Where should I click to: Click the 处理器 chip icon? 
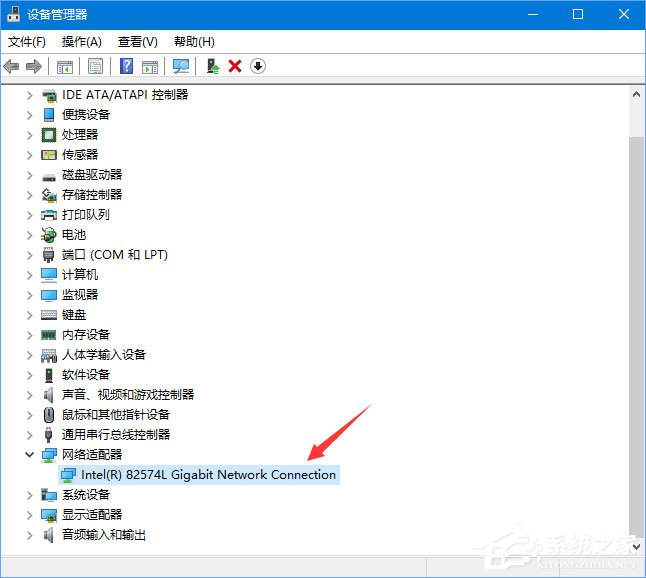pyautogui.click(x=49, y=135)
